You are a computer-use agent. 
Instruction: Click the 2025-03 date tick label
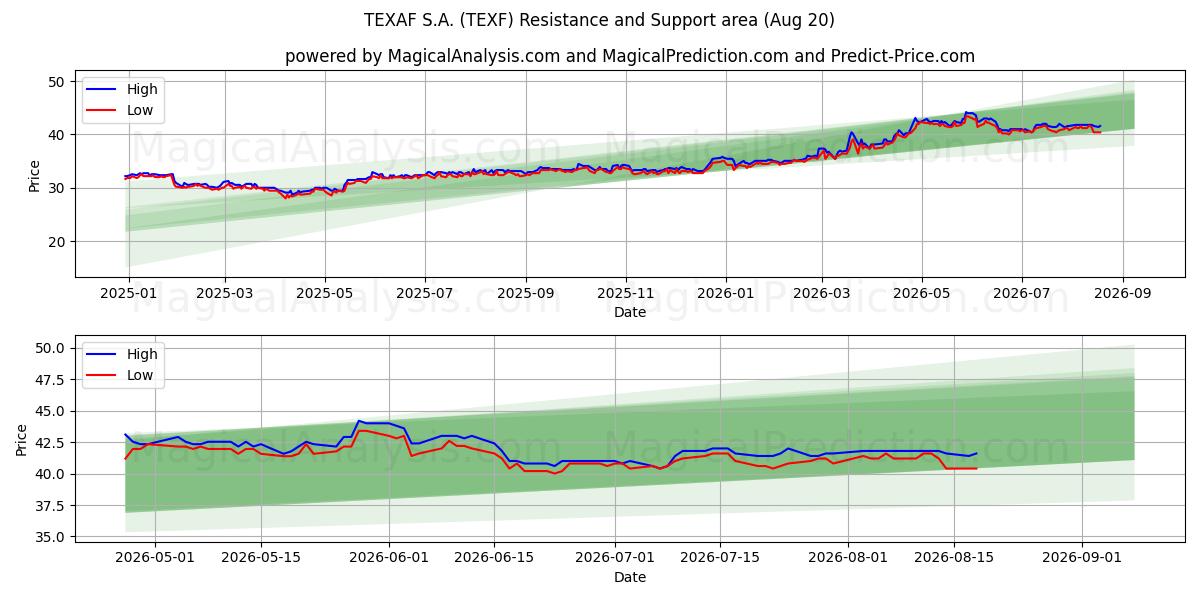(224, 293)
